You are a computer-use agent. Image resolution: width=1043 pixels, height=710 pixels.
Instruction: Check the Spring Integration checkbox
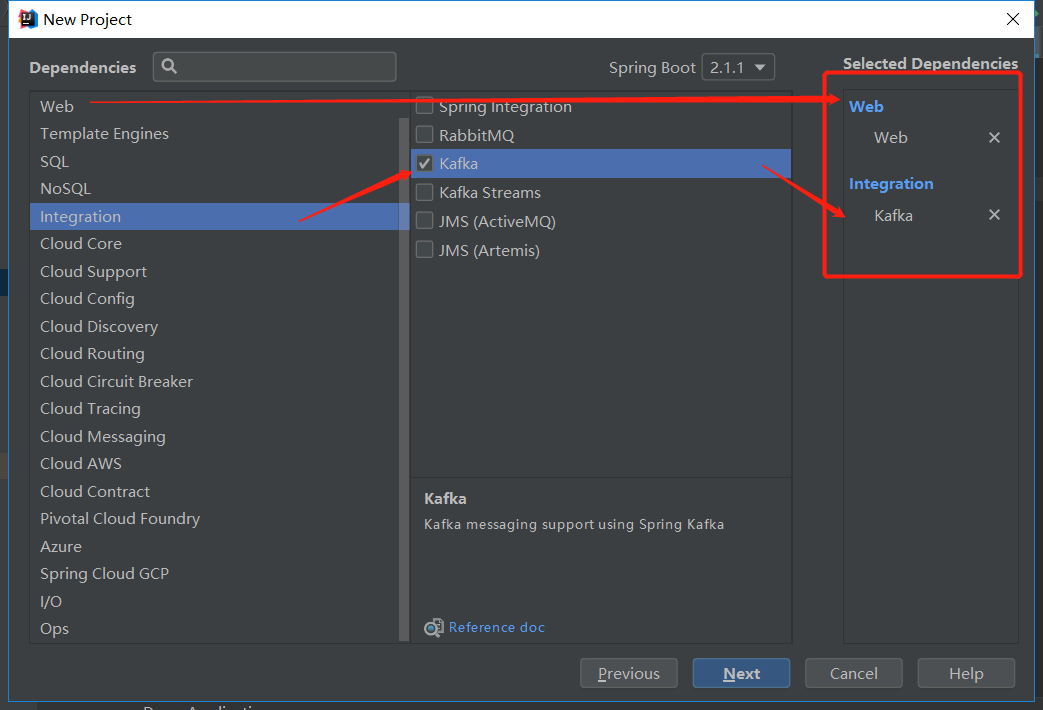[x=424, y=106]
